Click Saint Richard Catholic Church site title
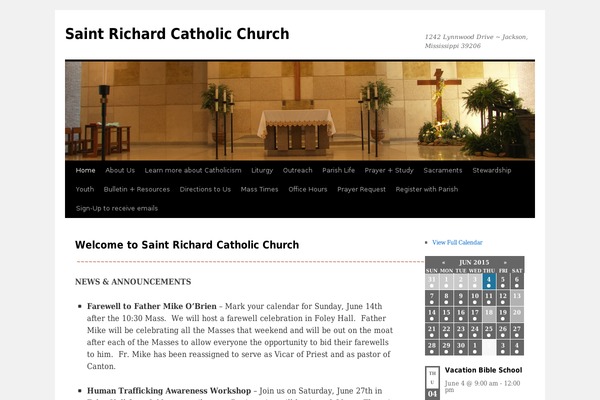 pyautogui.click(x=177, y=34)
